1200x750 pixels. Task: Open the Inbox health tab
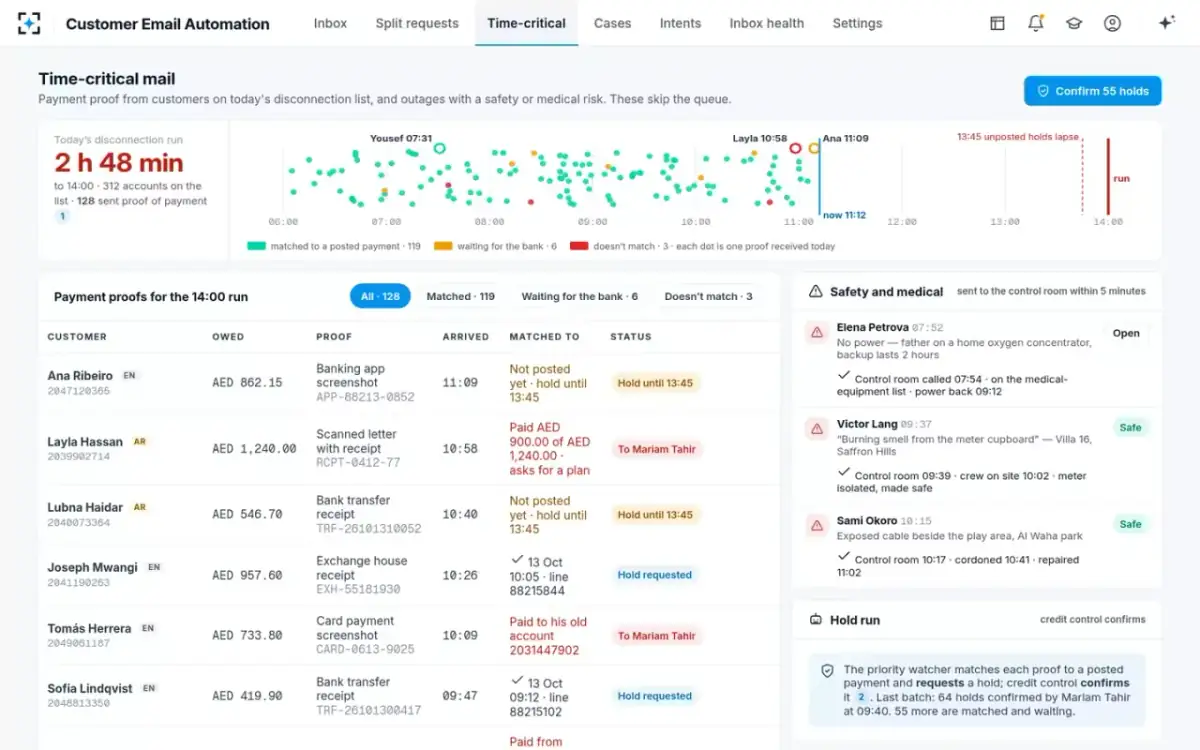click(766, 23)
